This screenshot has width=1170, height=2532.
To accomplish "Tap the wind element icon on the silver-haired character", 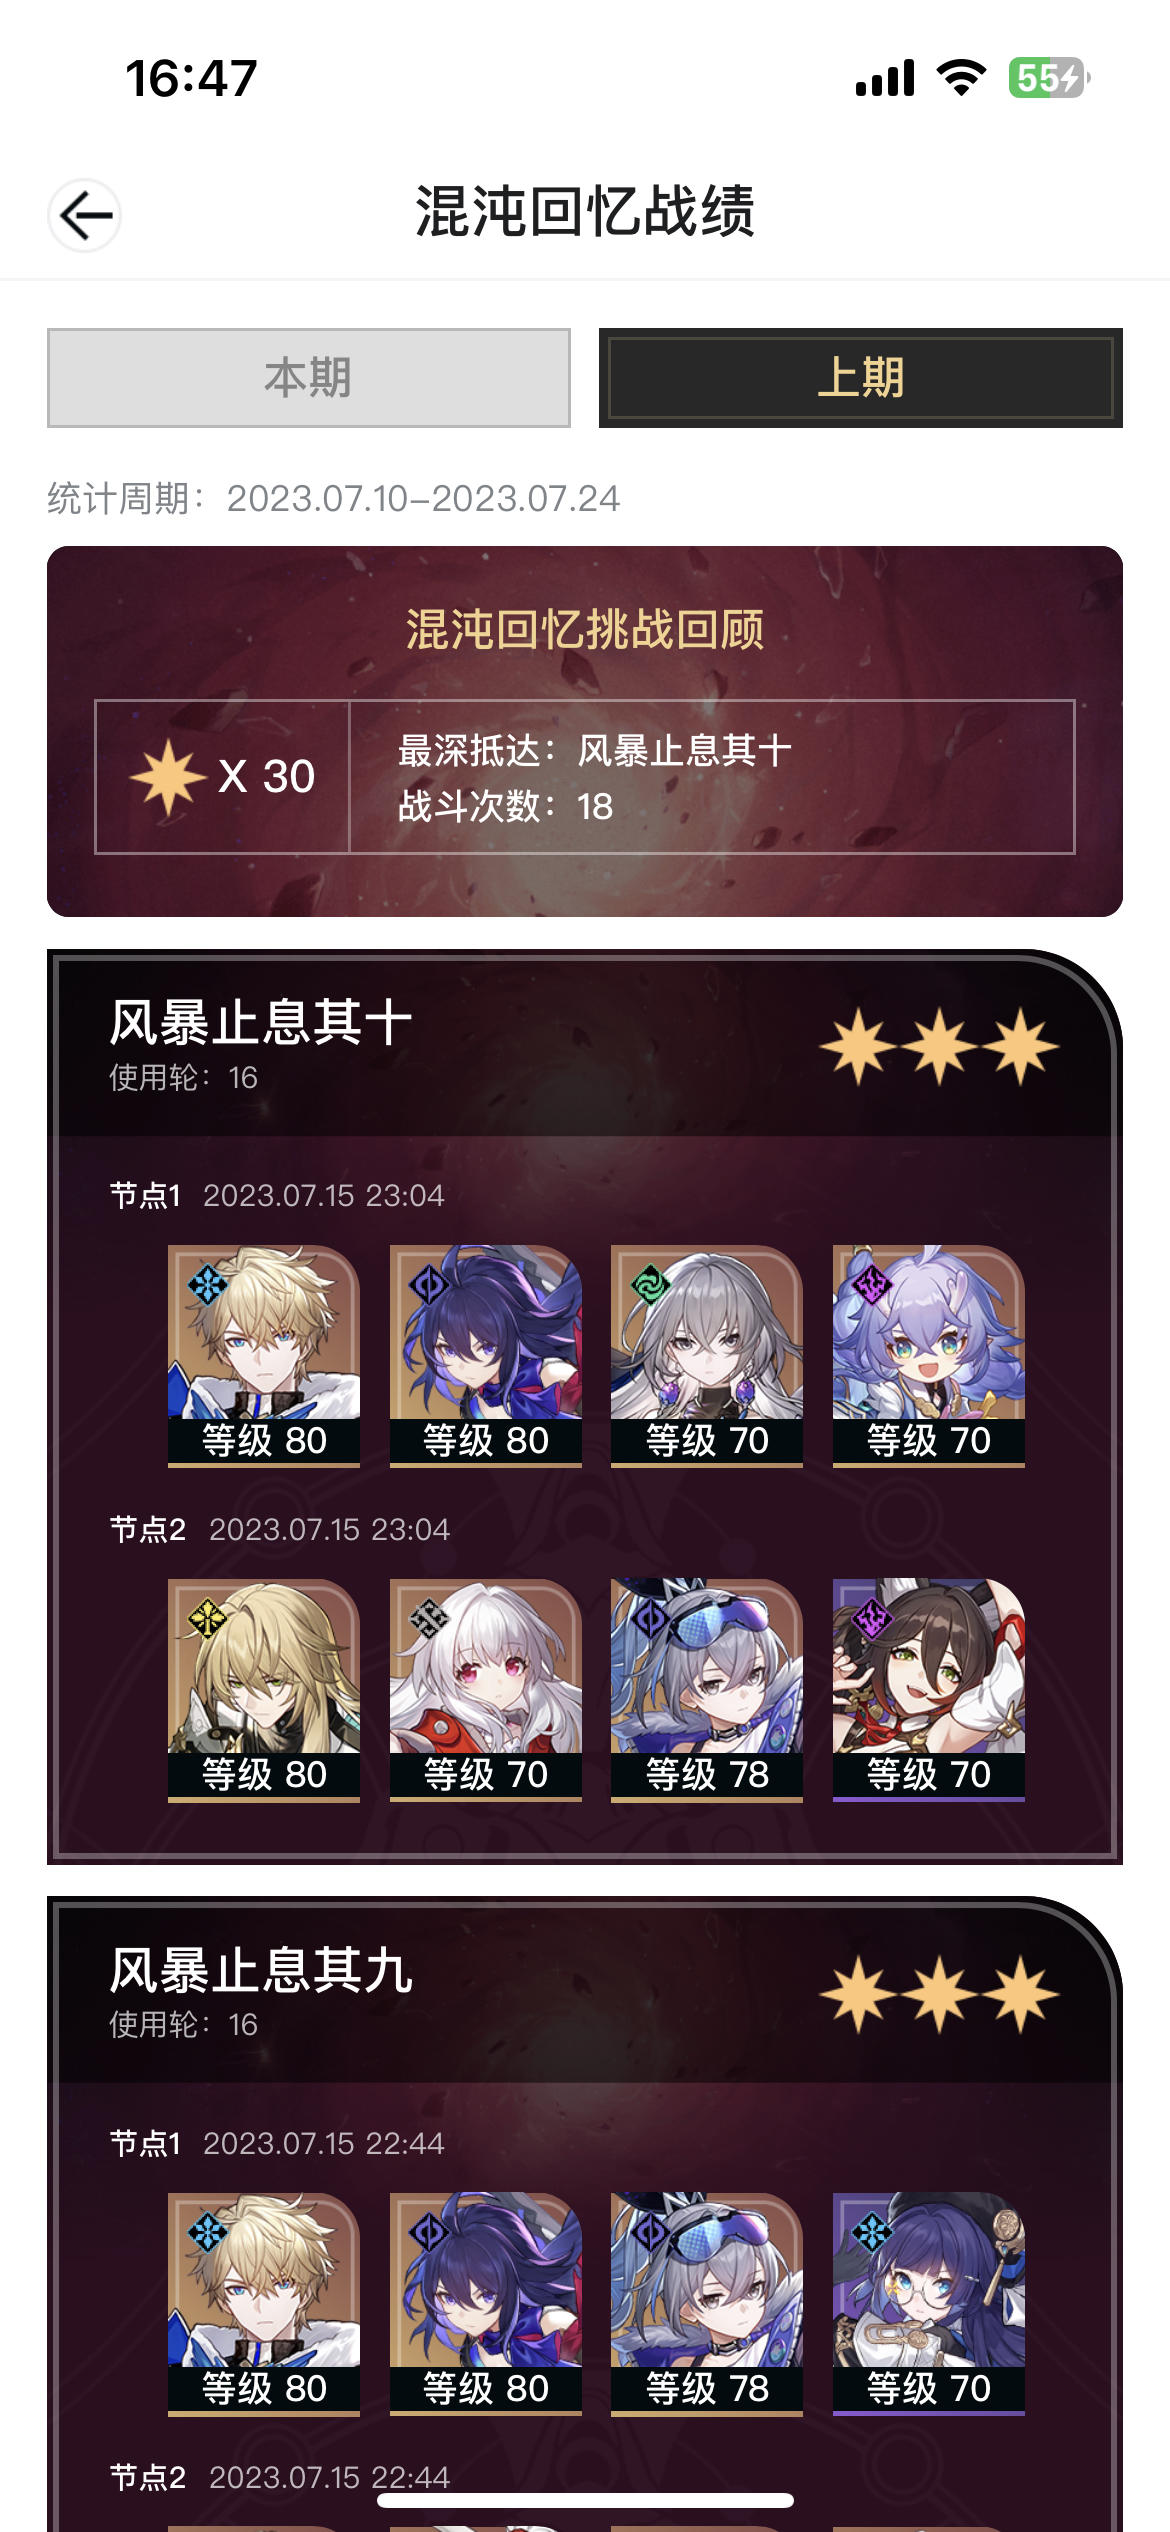I will tap(650, 1284).
